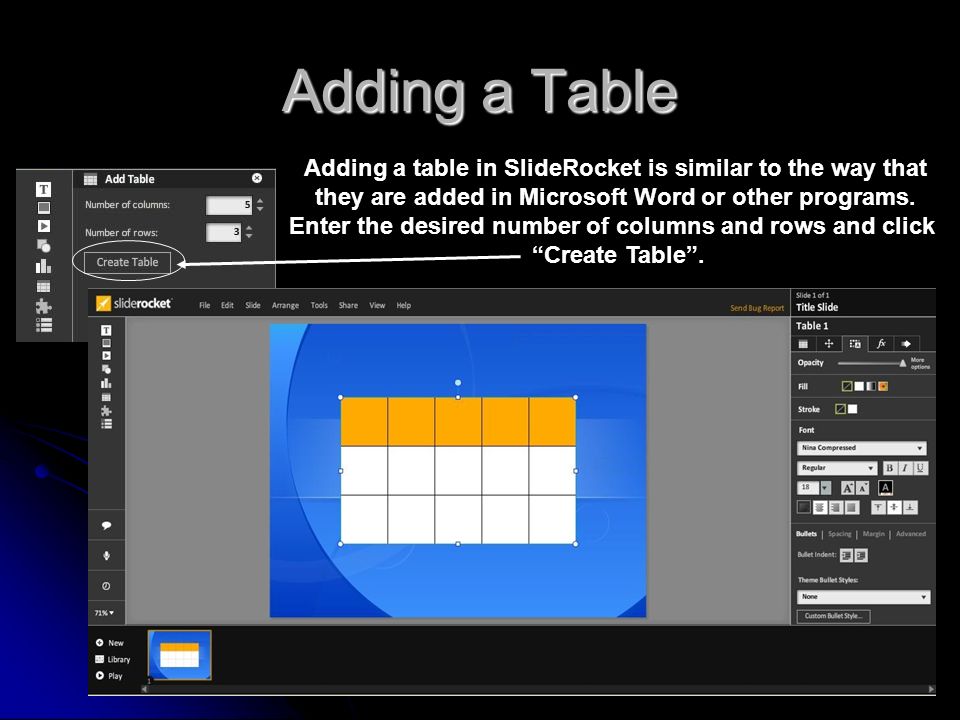Viewport: 960px width, 720px height.
Task: Select the white Stroke swatch
Action: tap(852, 409)
